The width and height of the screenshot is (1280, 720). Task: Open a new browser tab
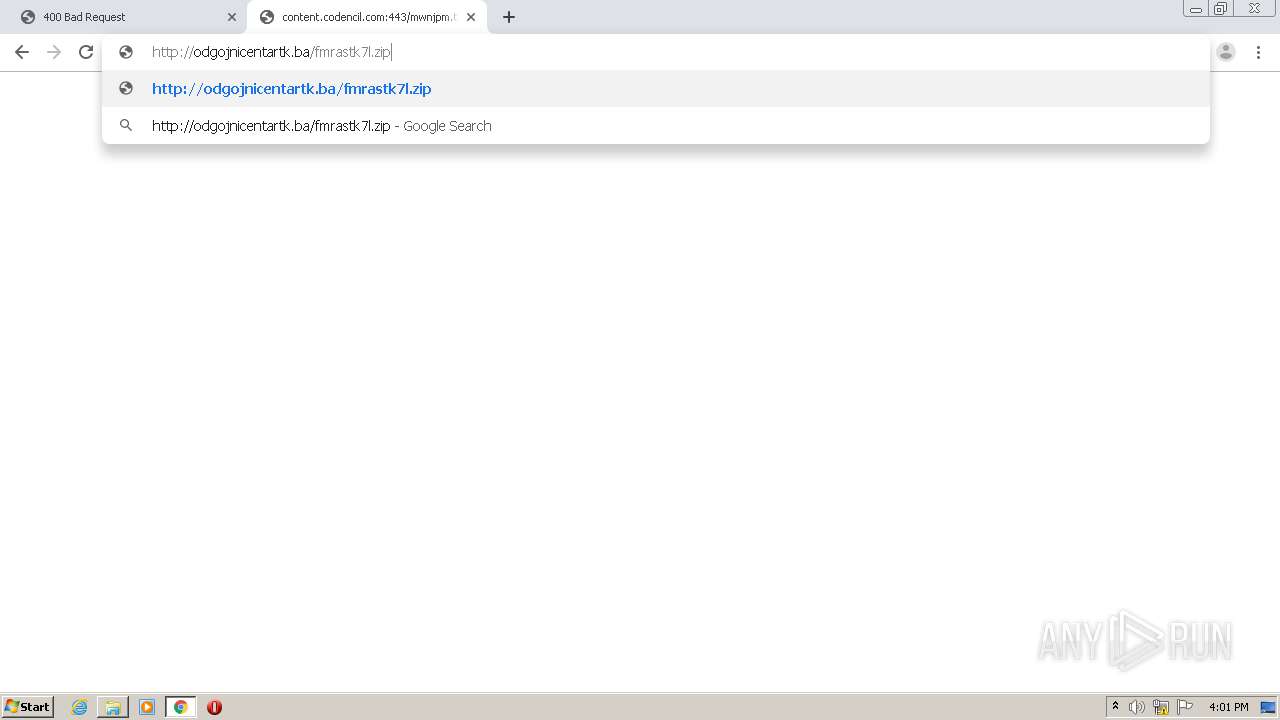[x=509, y=17]
